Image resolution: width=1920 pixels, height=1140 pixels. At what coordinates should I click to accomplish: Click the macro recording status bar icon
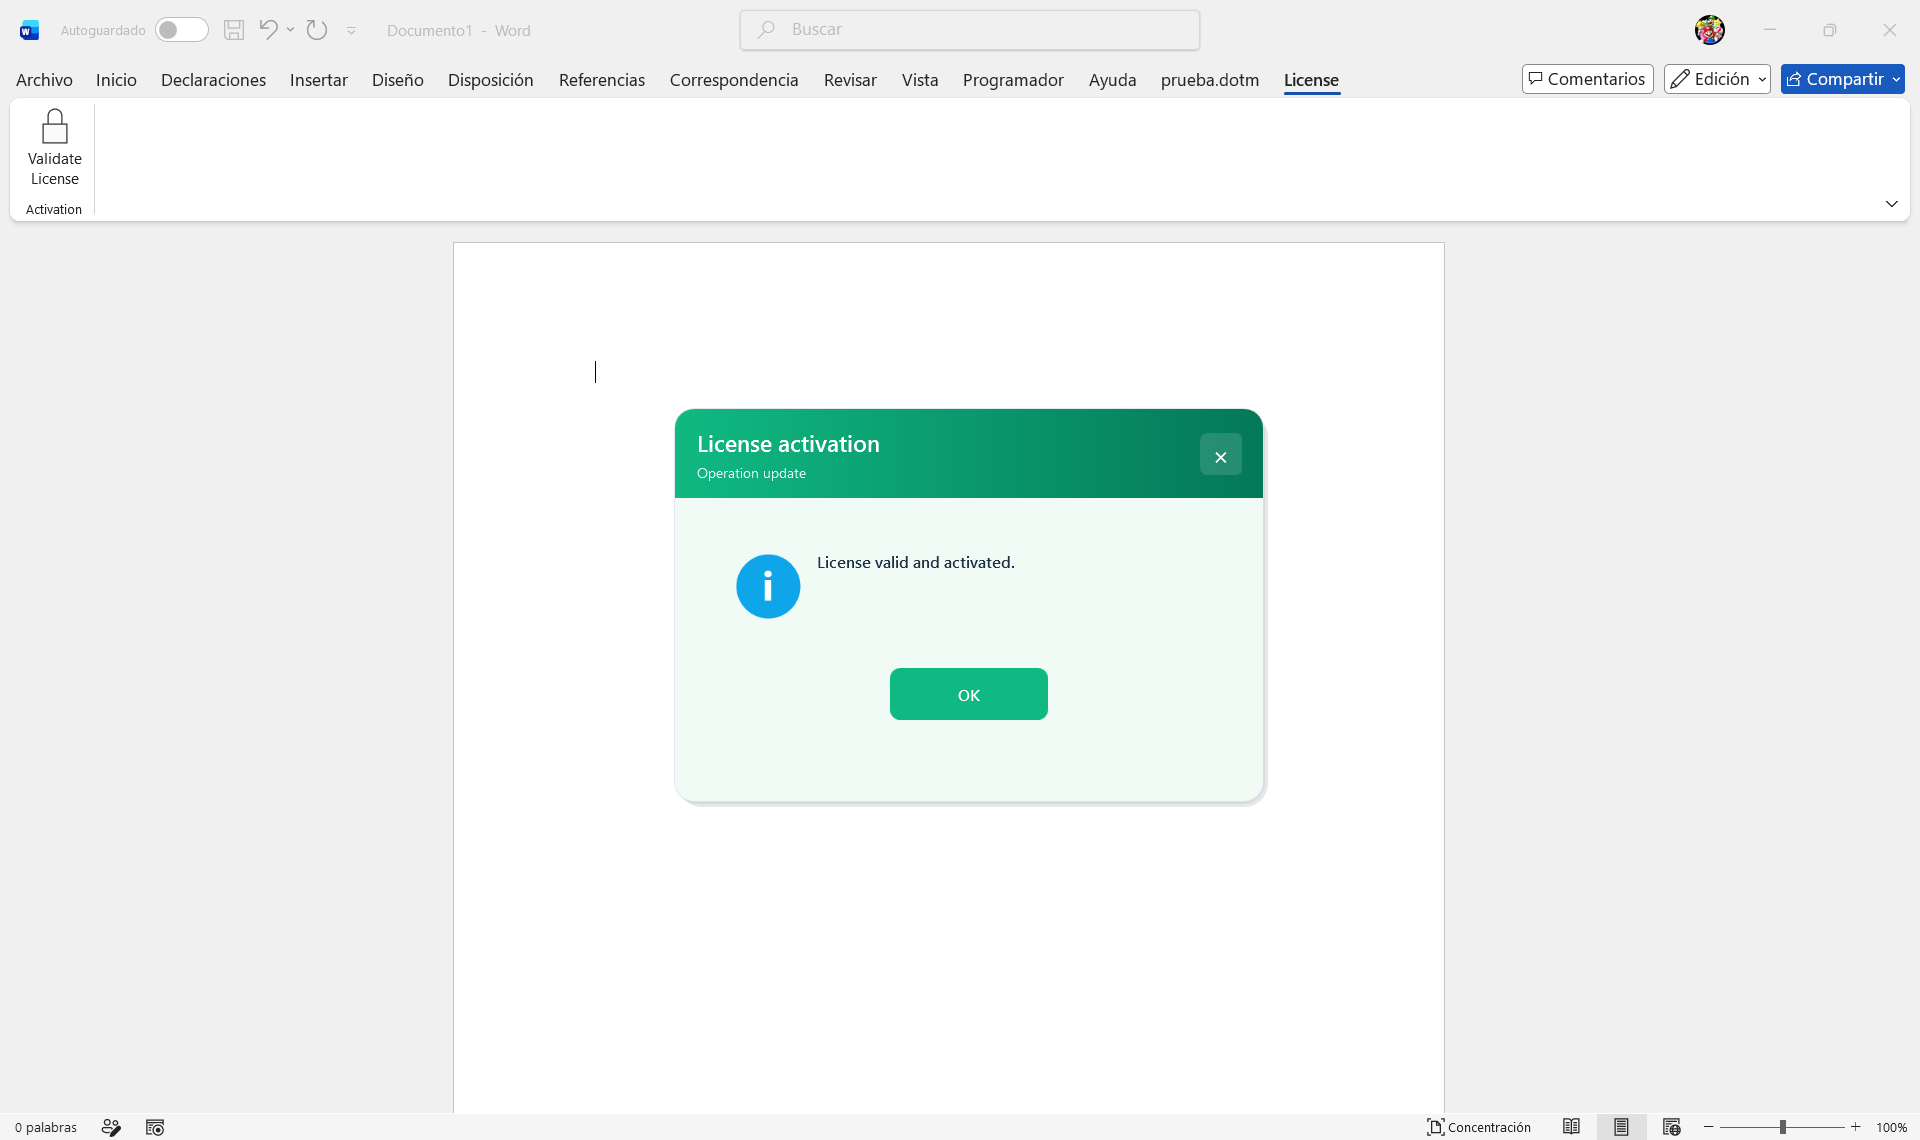155,1127
